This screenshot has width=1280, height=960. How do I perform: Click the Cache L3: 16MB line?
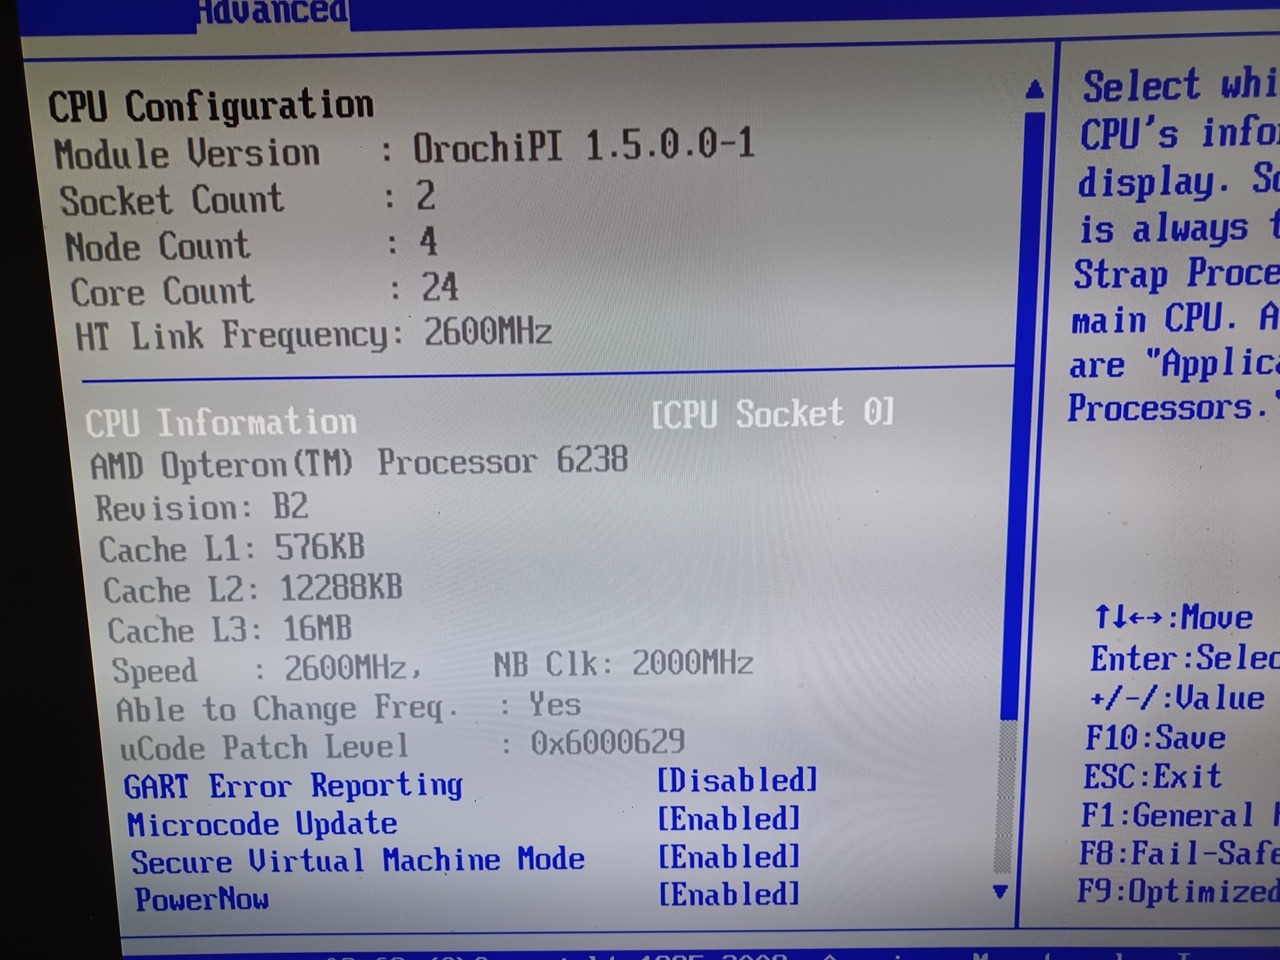click(x=229, y=629)
